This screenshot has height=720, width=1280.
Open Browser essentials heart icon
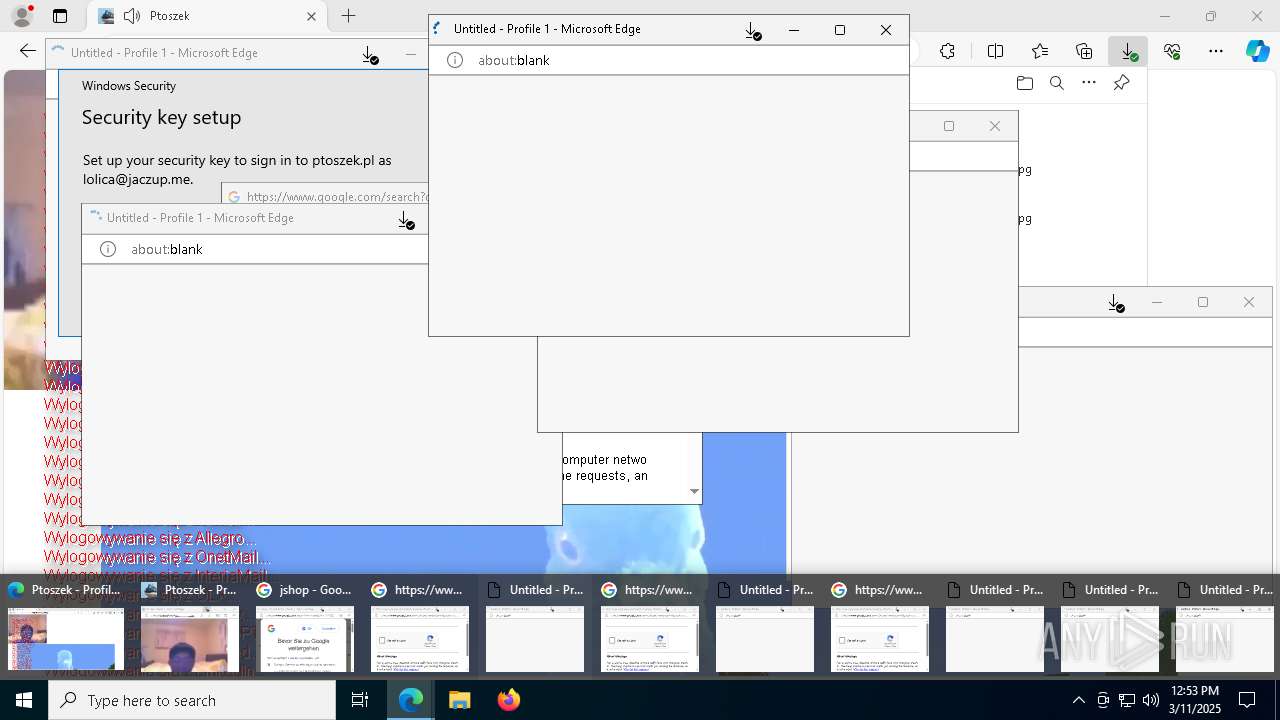click(x=1172, y=51)
